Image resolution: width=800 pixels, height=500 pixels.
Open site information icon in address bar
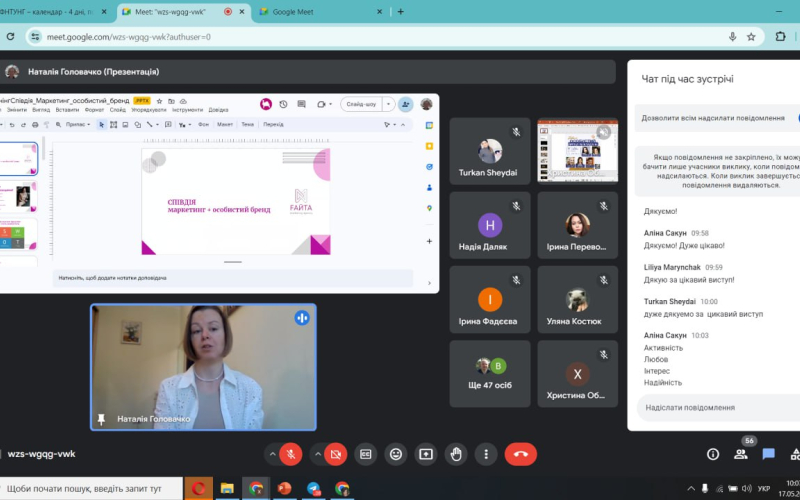(35, 37)
